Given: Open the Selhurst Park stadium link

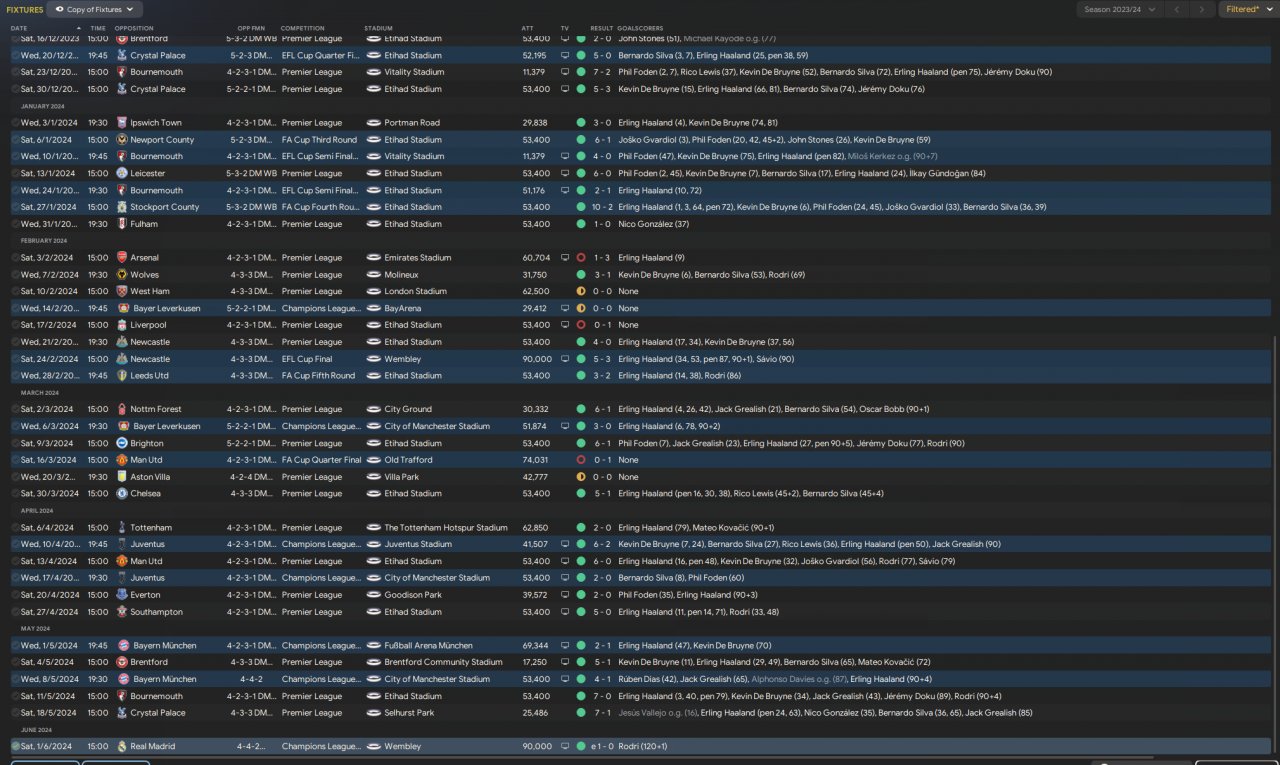Looking at the screenshot, I should click(x=409, y=713).
